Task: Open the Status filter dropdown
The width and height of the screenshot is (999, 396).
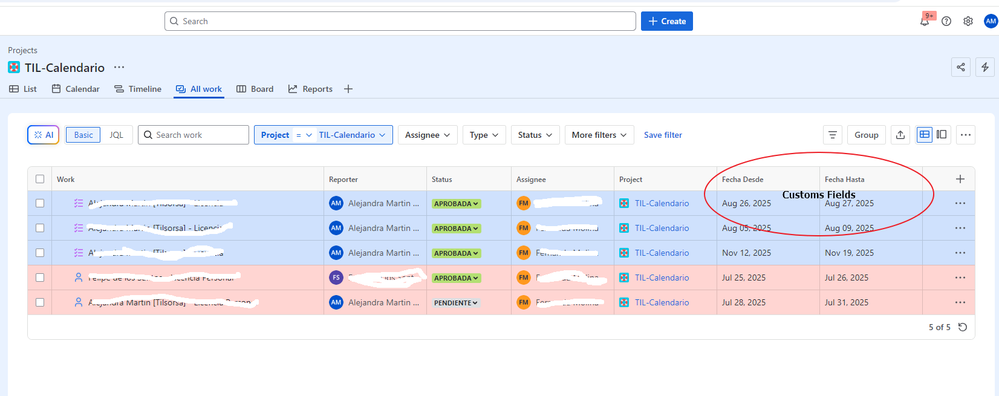Action: tap(535, 135)
